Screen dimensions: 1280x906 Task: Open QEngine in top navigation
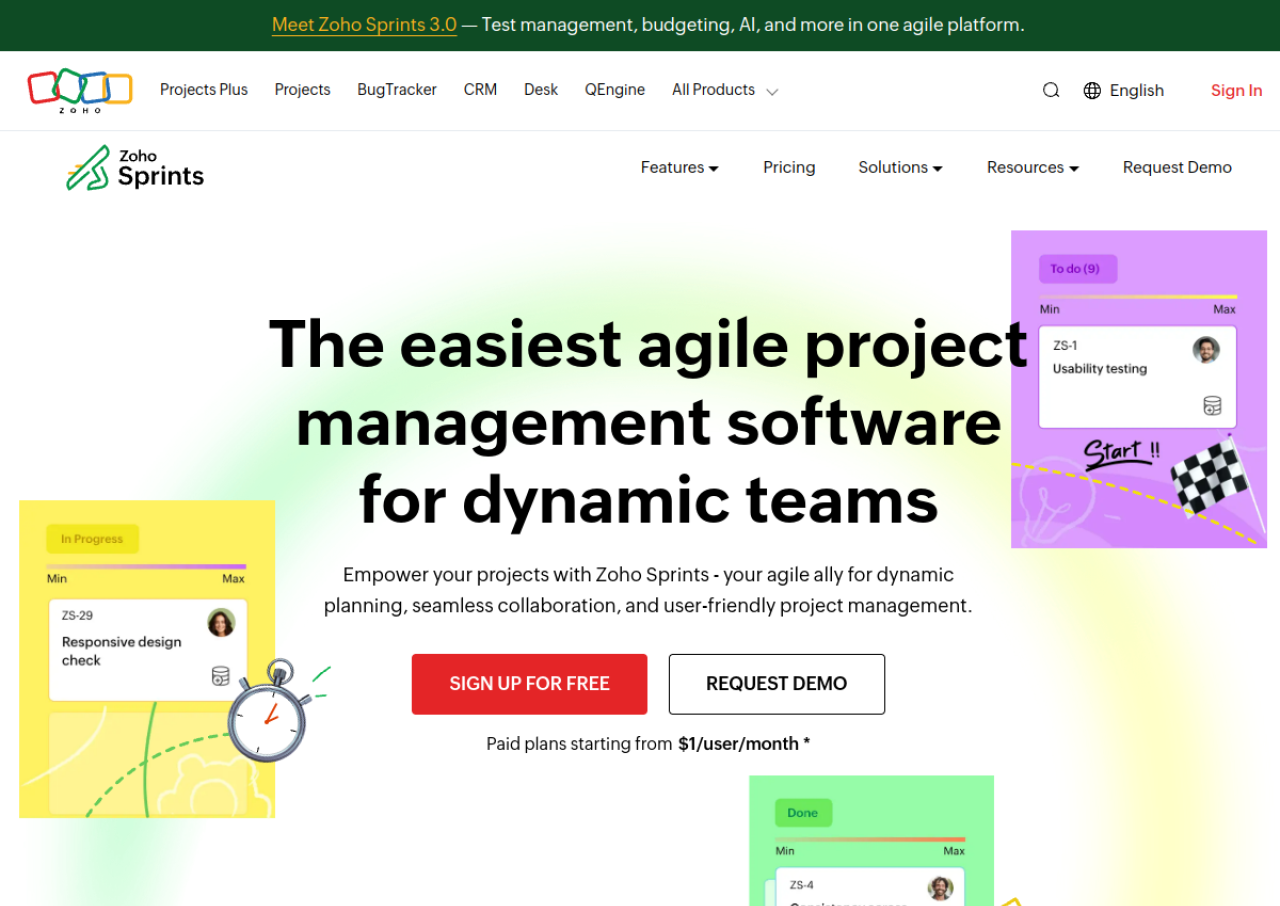(x=615, y=90)
